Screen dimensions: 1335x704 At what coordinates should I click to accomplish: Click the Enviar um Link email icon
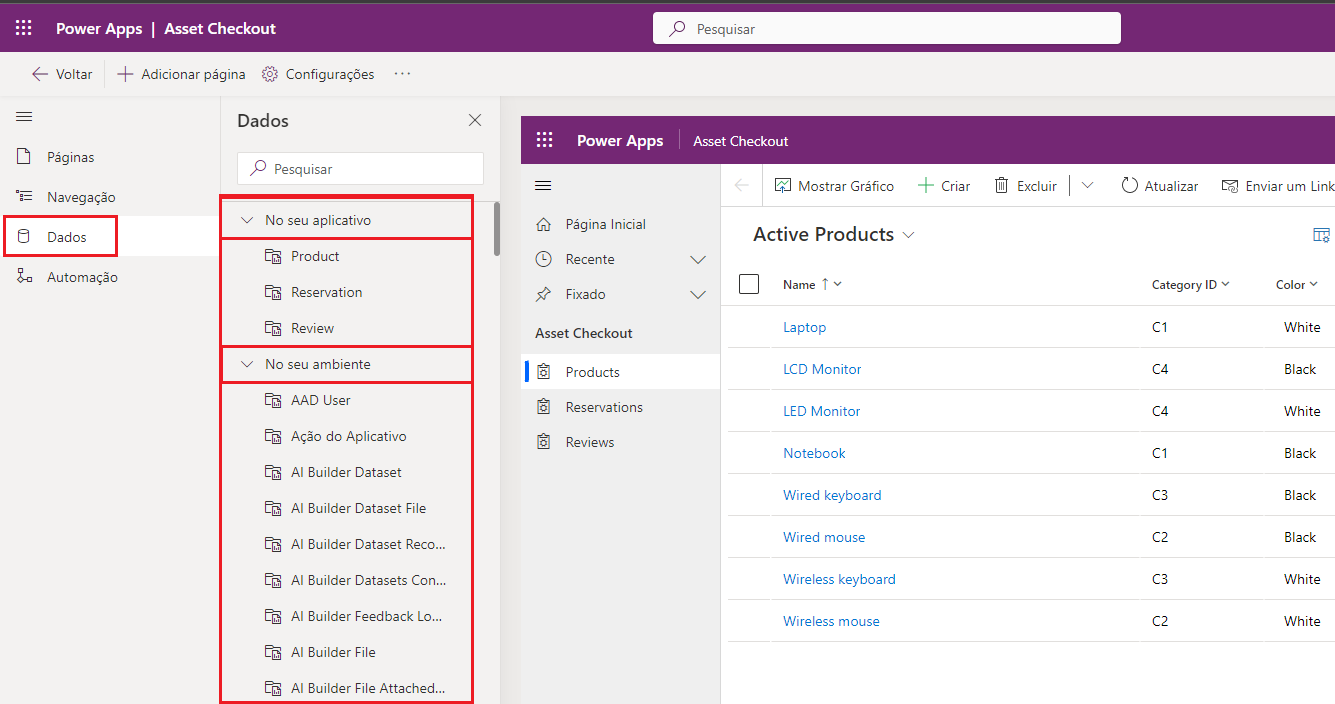1230,186
